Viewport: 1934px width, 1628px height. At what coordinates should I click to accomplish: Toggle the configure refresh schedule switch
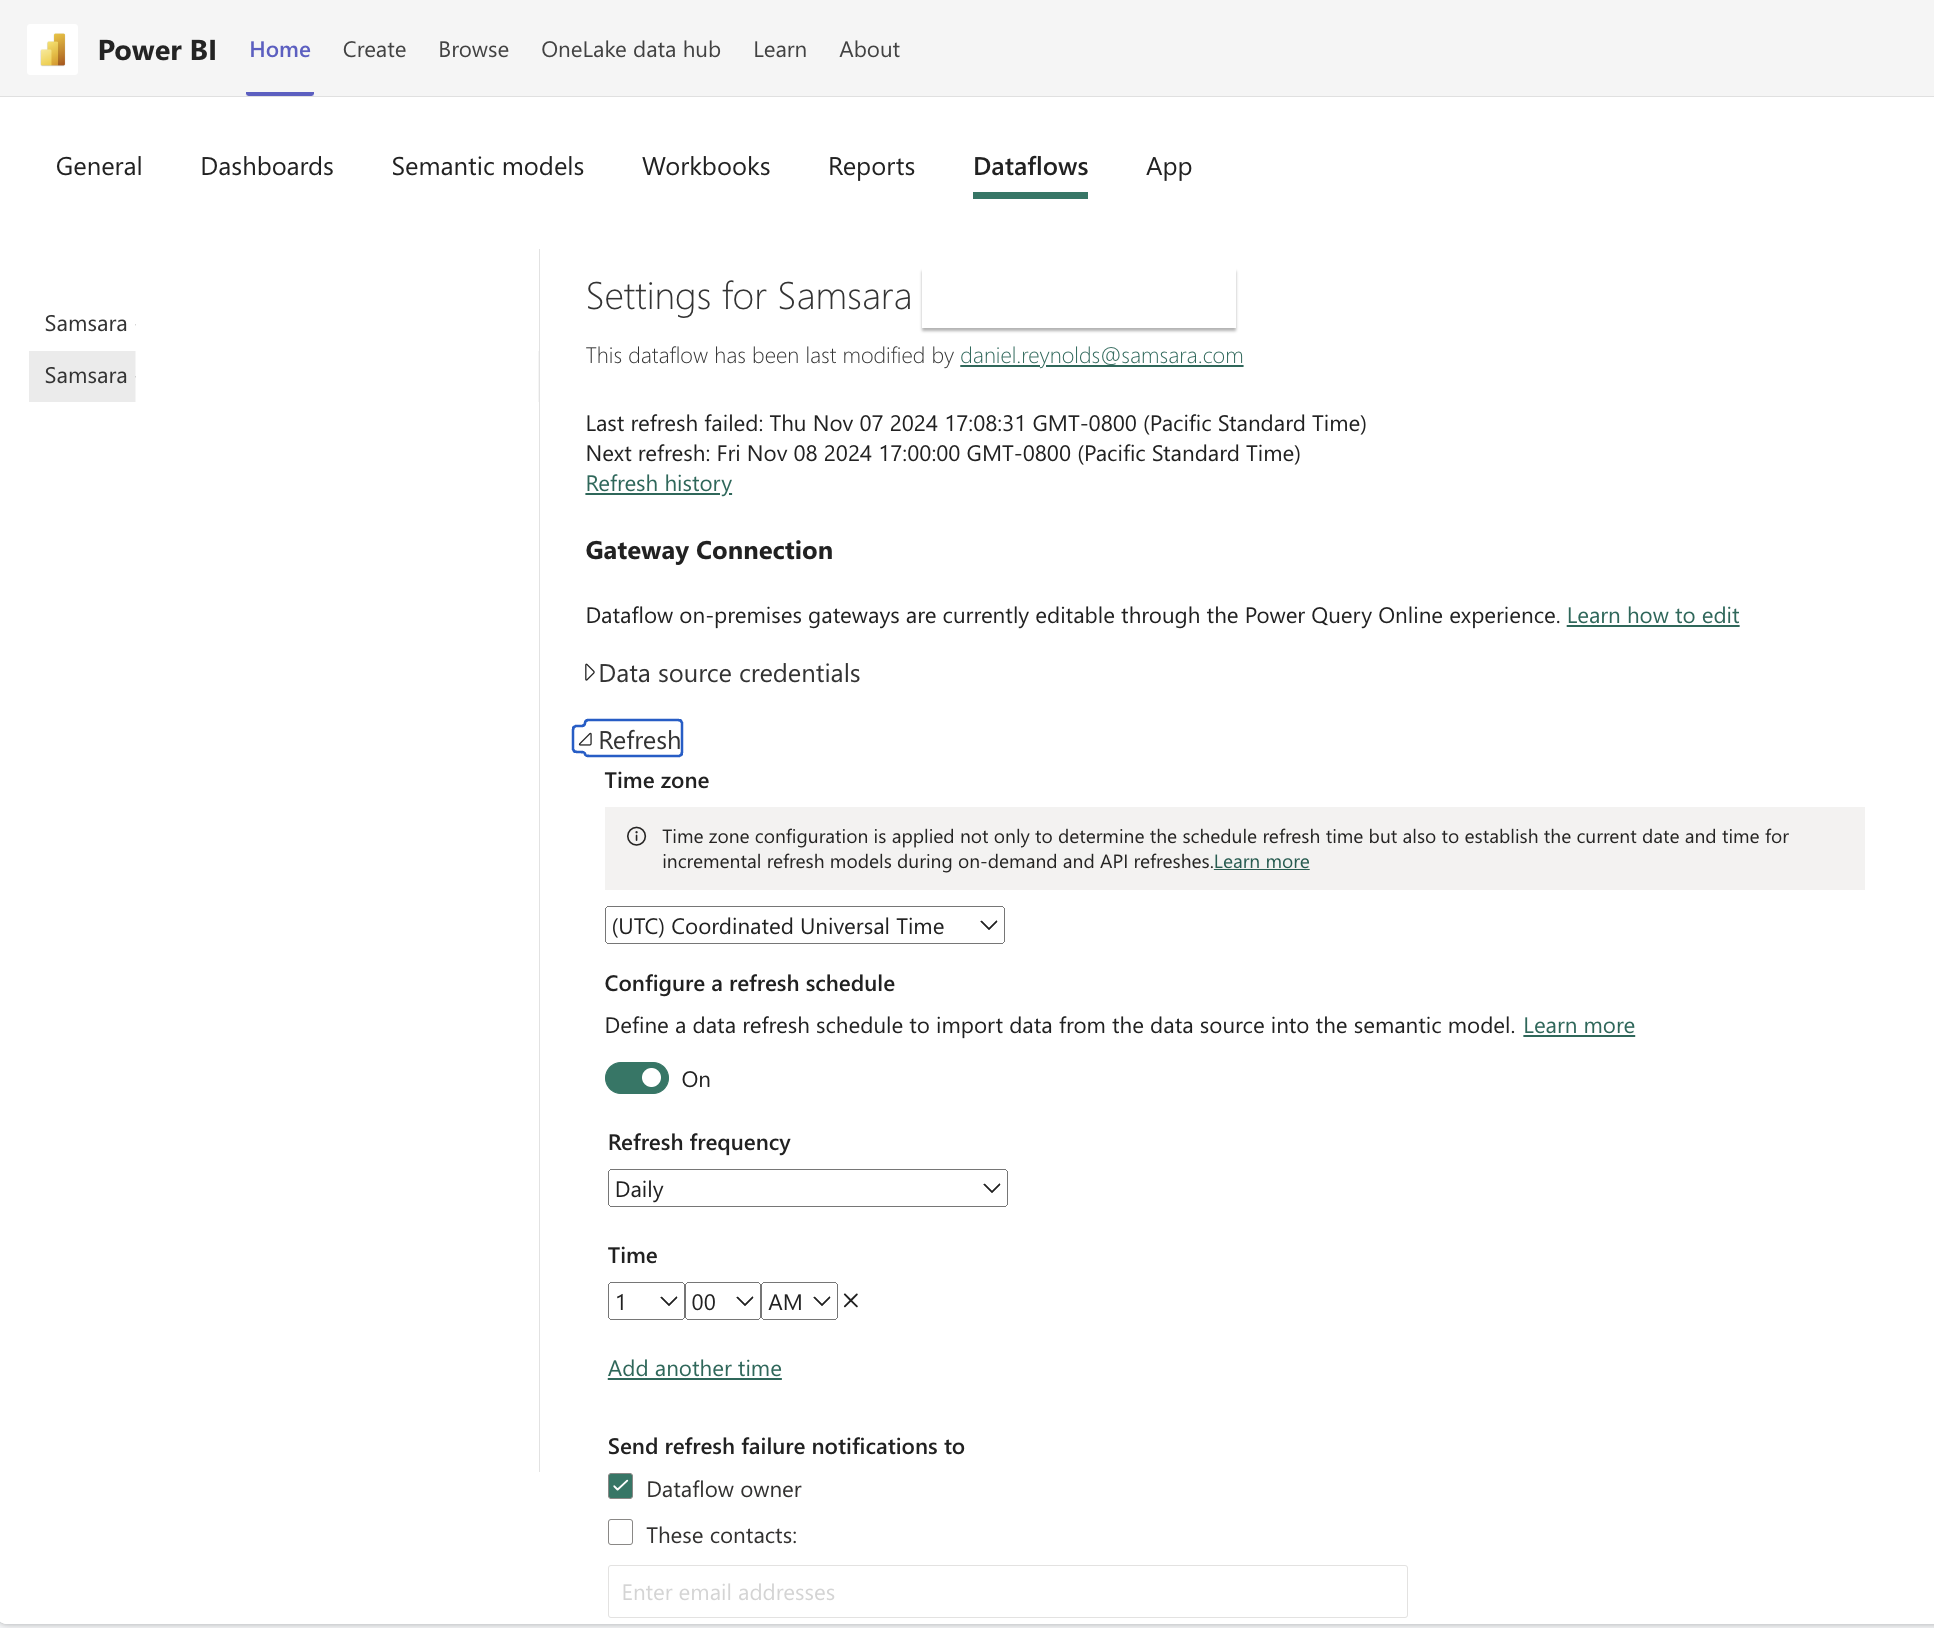(636, 1077)
